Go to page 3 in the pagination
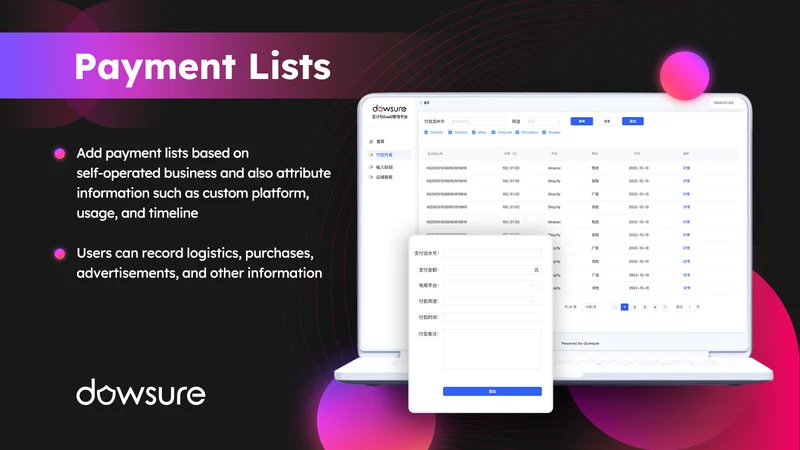 (x=645, y=307)
